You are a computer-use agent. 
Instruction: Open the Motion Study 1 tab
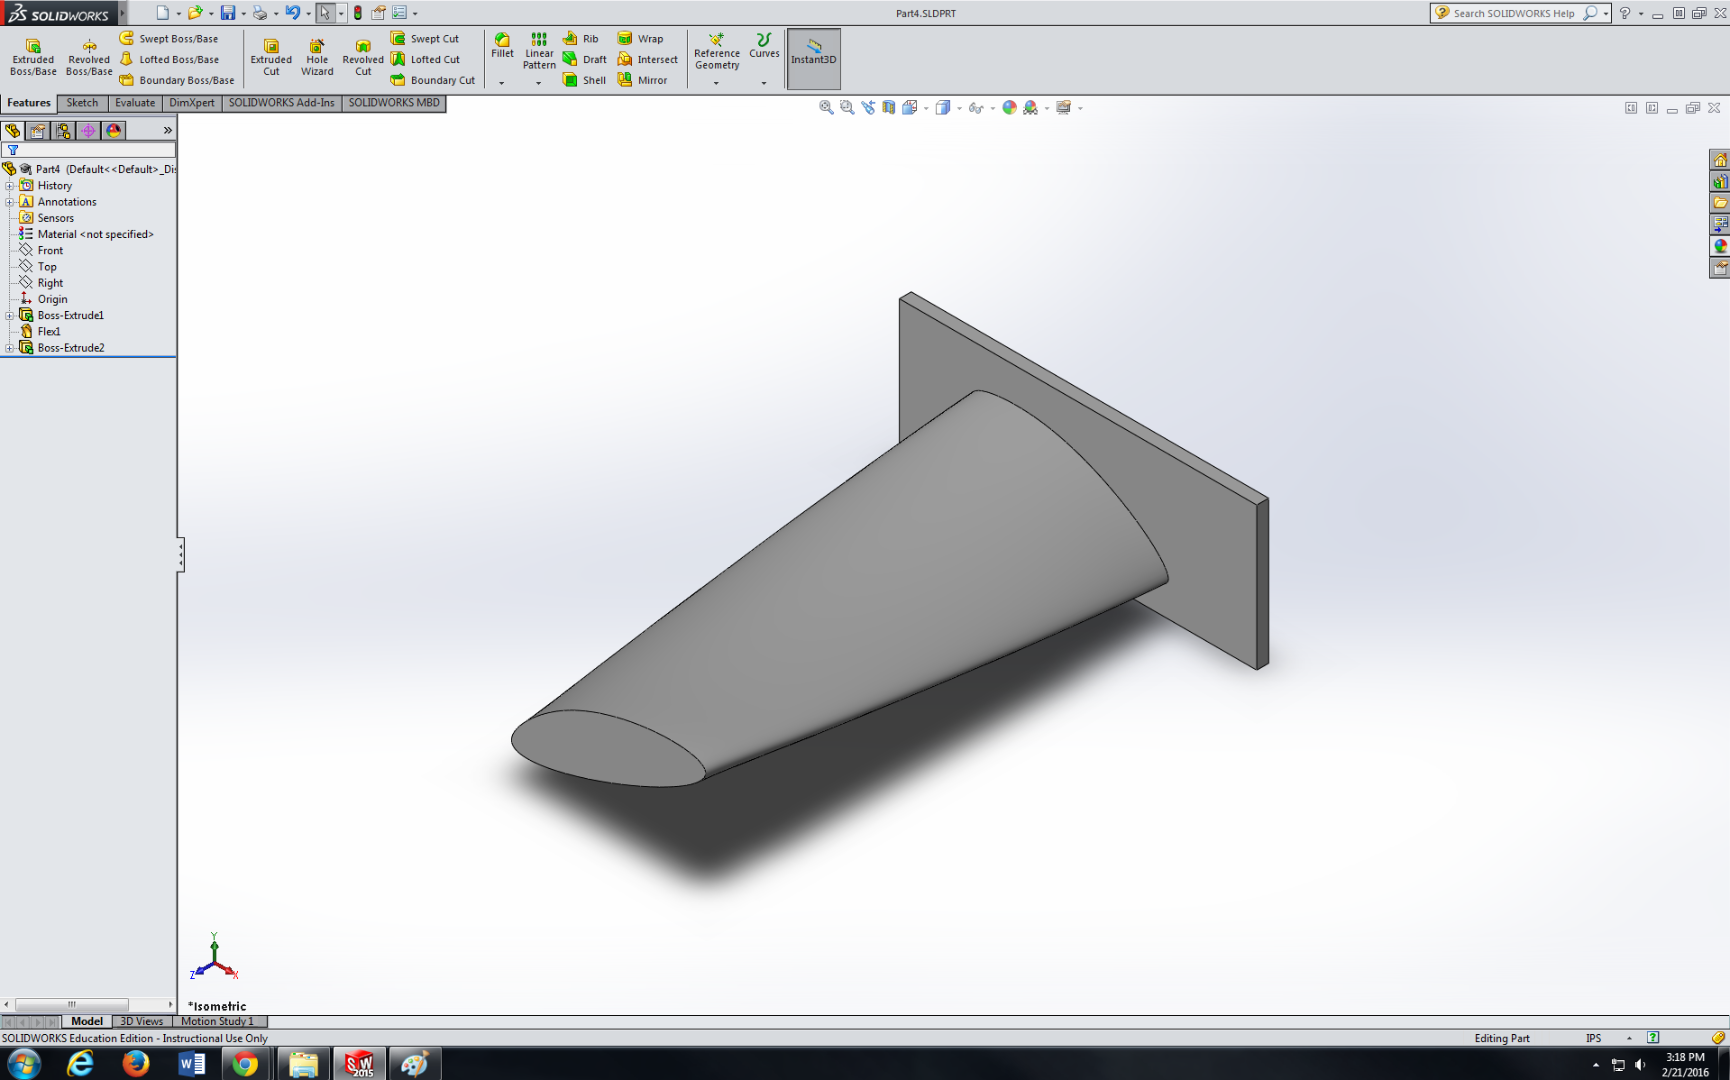click(x=219, y=1021)
